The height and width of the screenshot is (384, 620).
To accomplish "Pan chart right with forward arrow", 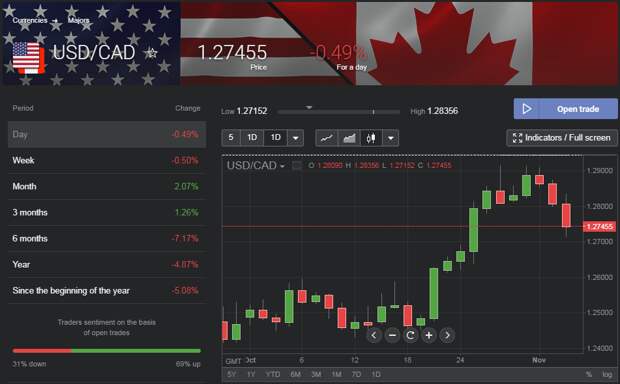I will (x=447, y=335).
